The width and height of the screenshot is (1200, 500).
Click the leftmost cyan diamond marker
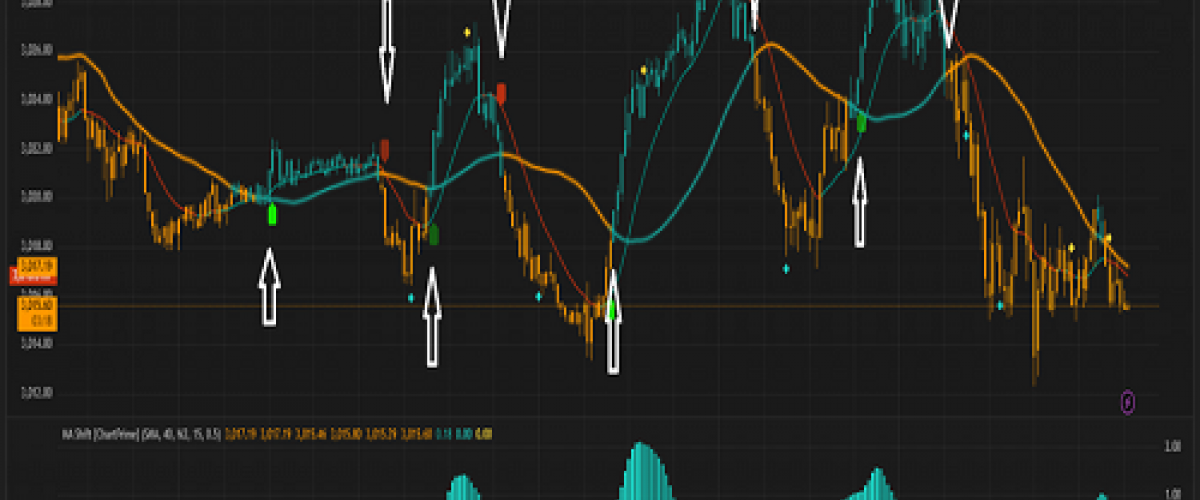(410, 297)
